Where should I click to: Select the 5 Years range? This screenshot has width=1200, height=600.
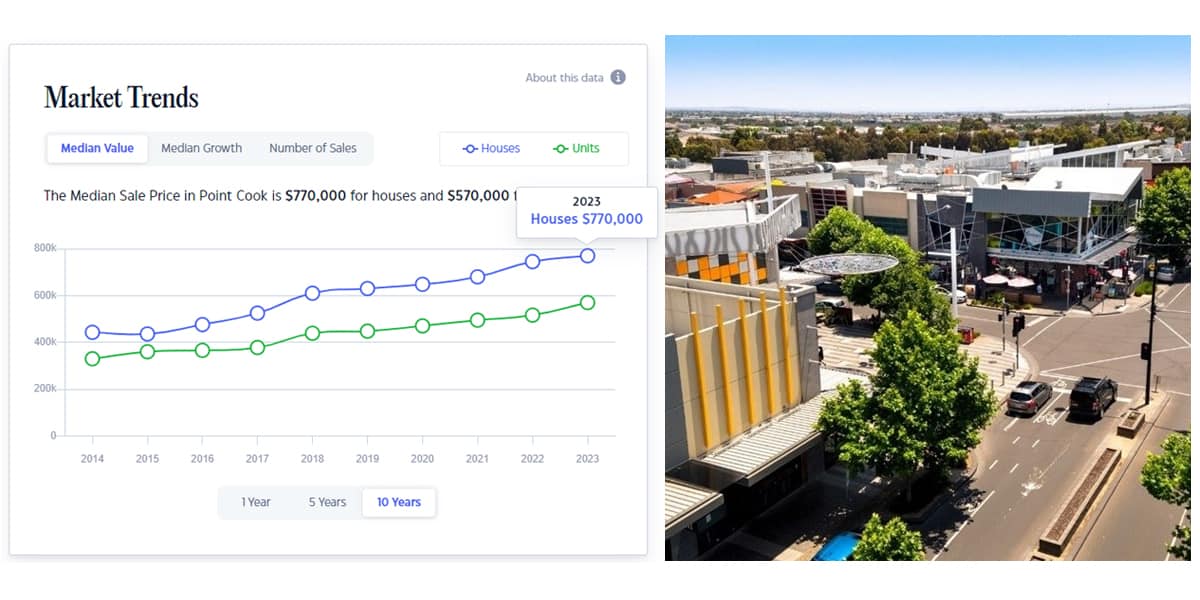pyautogui.click(x=326, y=502)
